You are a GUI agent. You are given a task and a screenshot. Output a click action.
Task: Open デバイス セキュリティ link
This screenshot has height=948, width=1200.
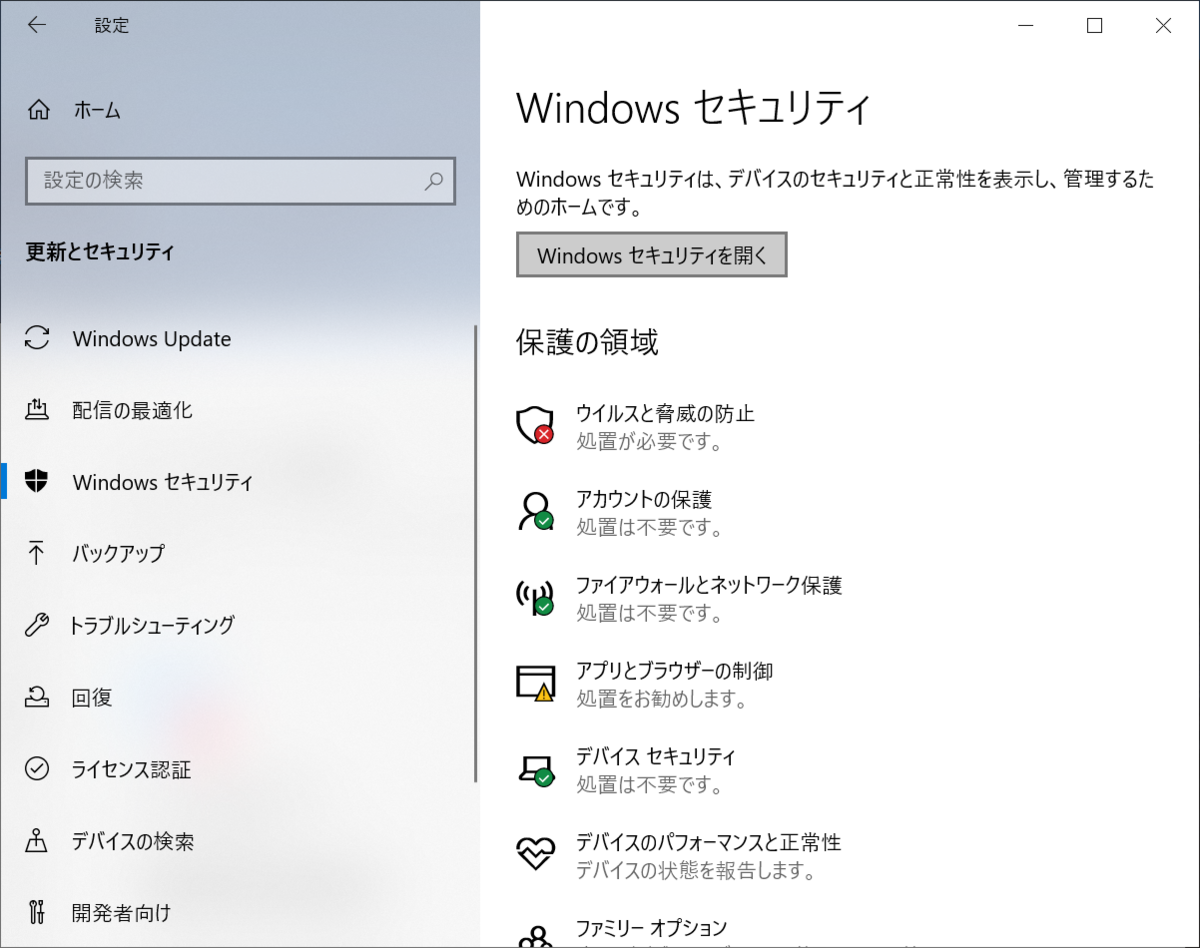tap(656, 757)
